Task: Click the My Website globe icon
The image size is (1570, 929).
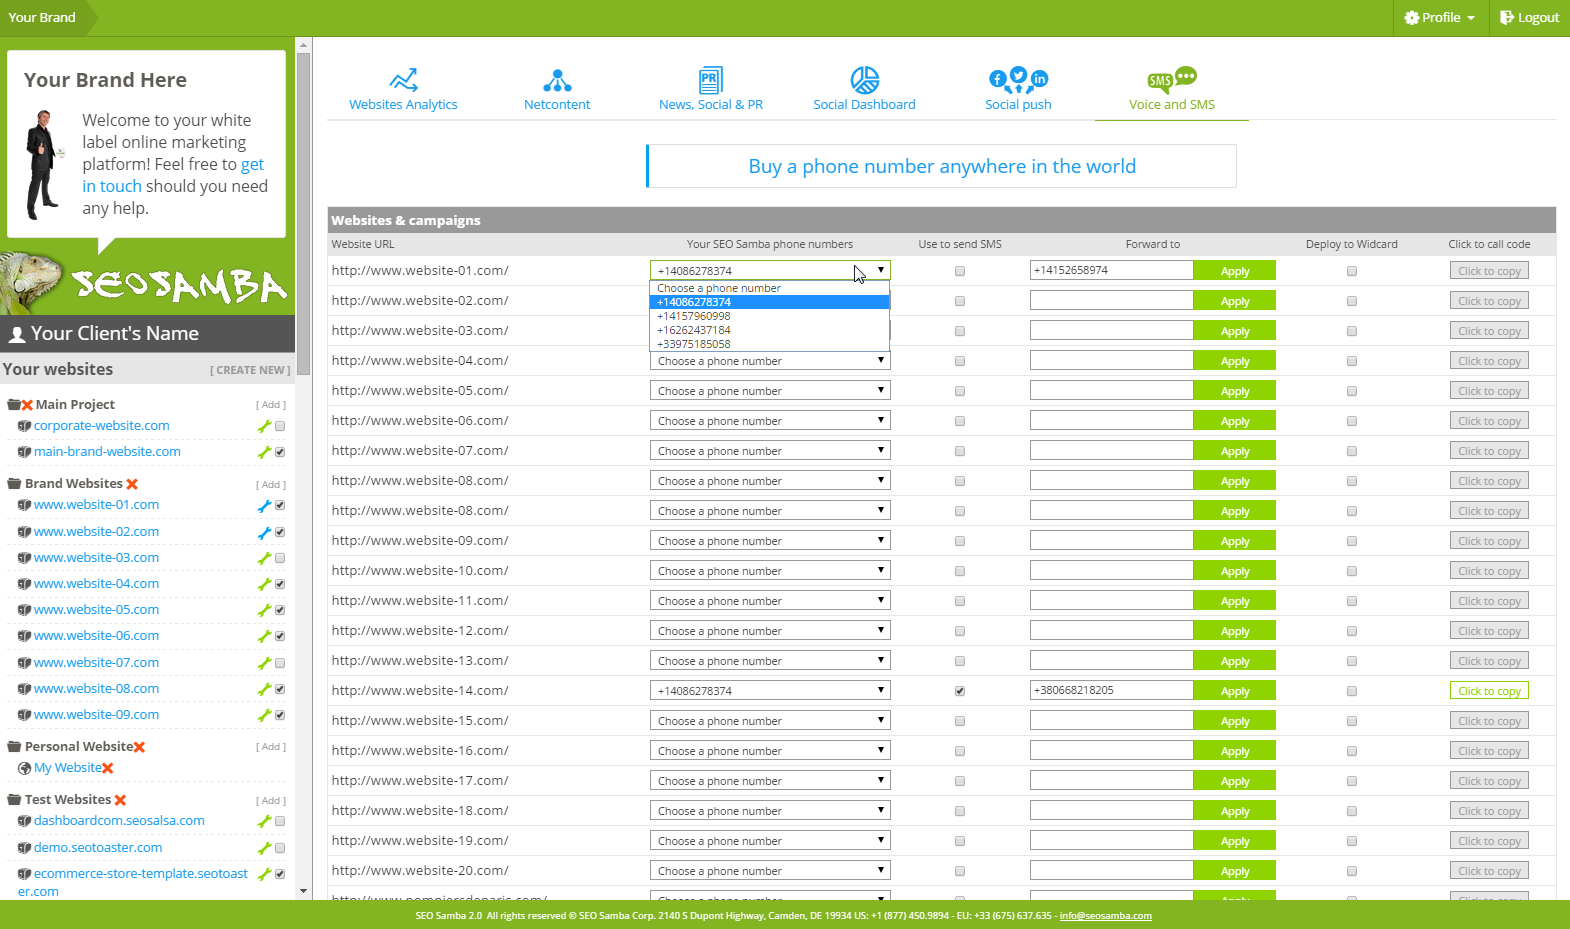Action: (x=25, y=768)
